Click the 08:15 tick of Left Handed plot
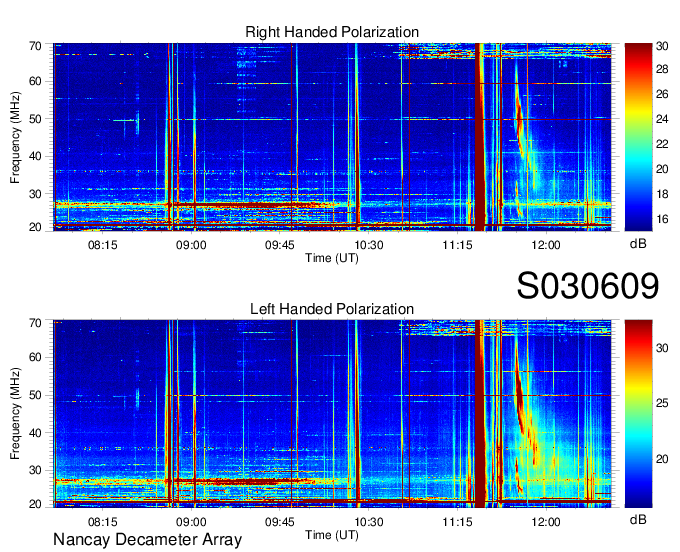The width and height of the screenshot is (680, 552). point(103,522)
